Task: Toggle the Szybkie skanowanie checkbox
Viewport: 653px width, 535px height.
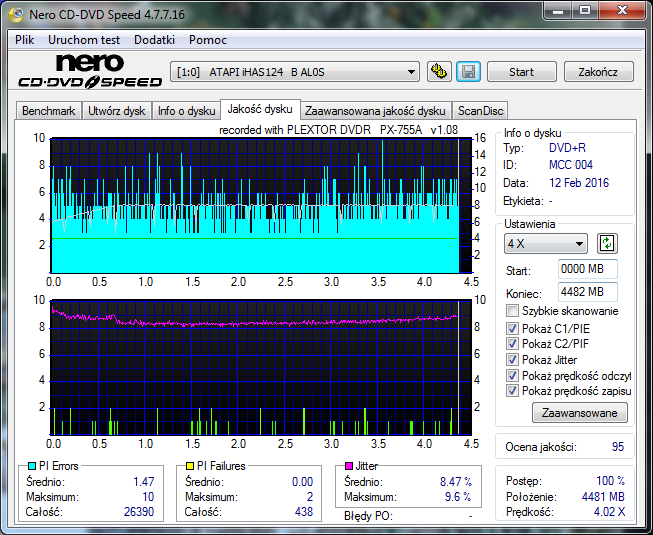Action: coord(512,311)
